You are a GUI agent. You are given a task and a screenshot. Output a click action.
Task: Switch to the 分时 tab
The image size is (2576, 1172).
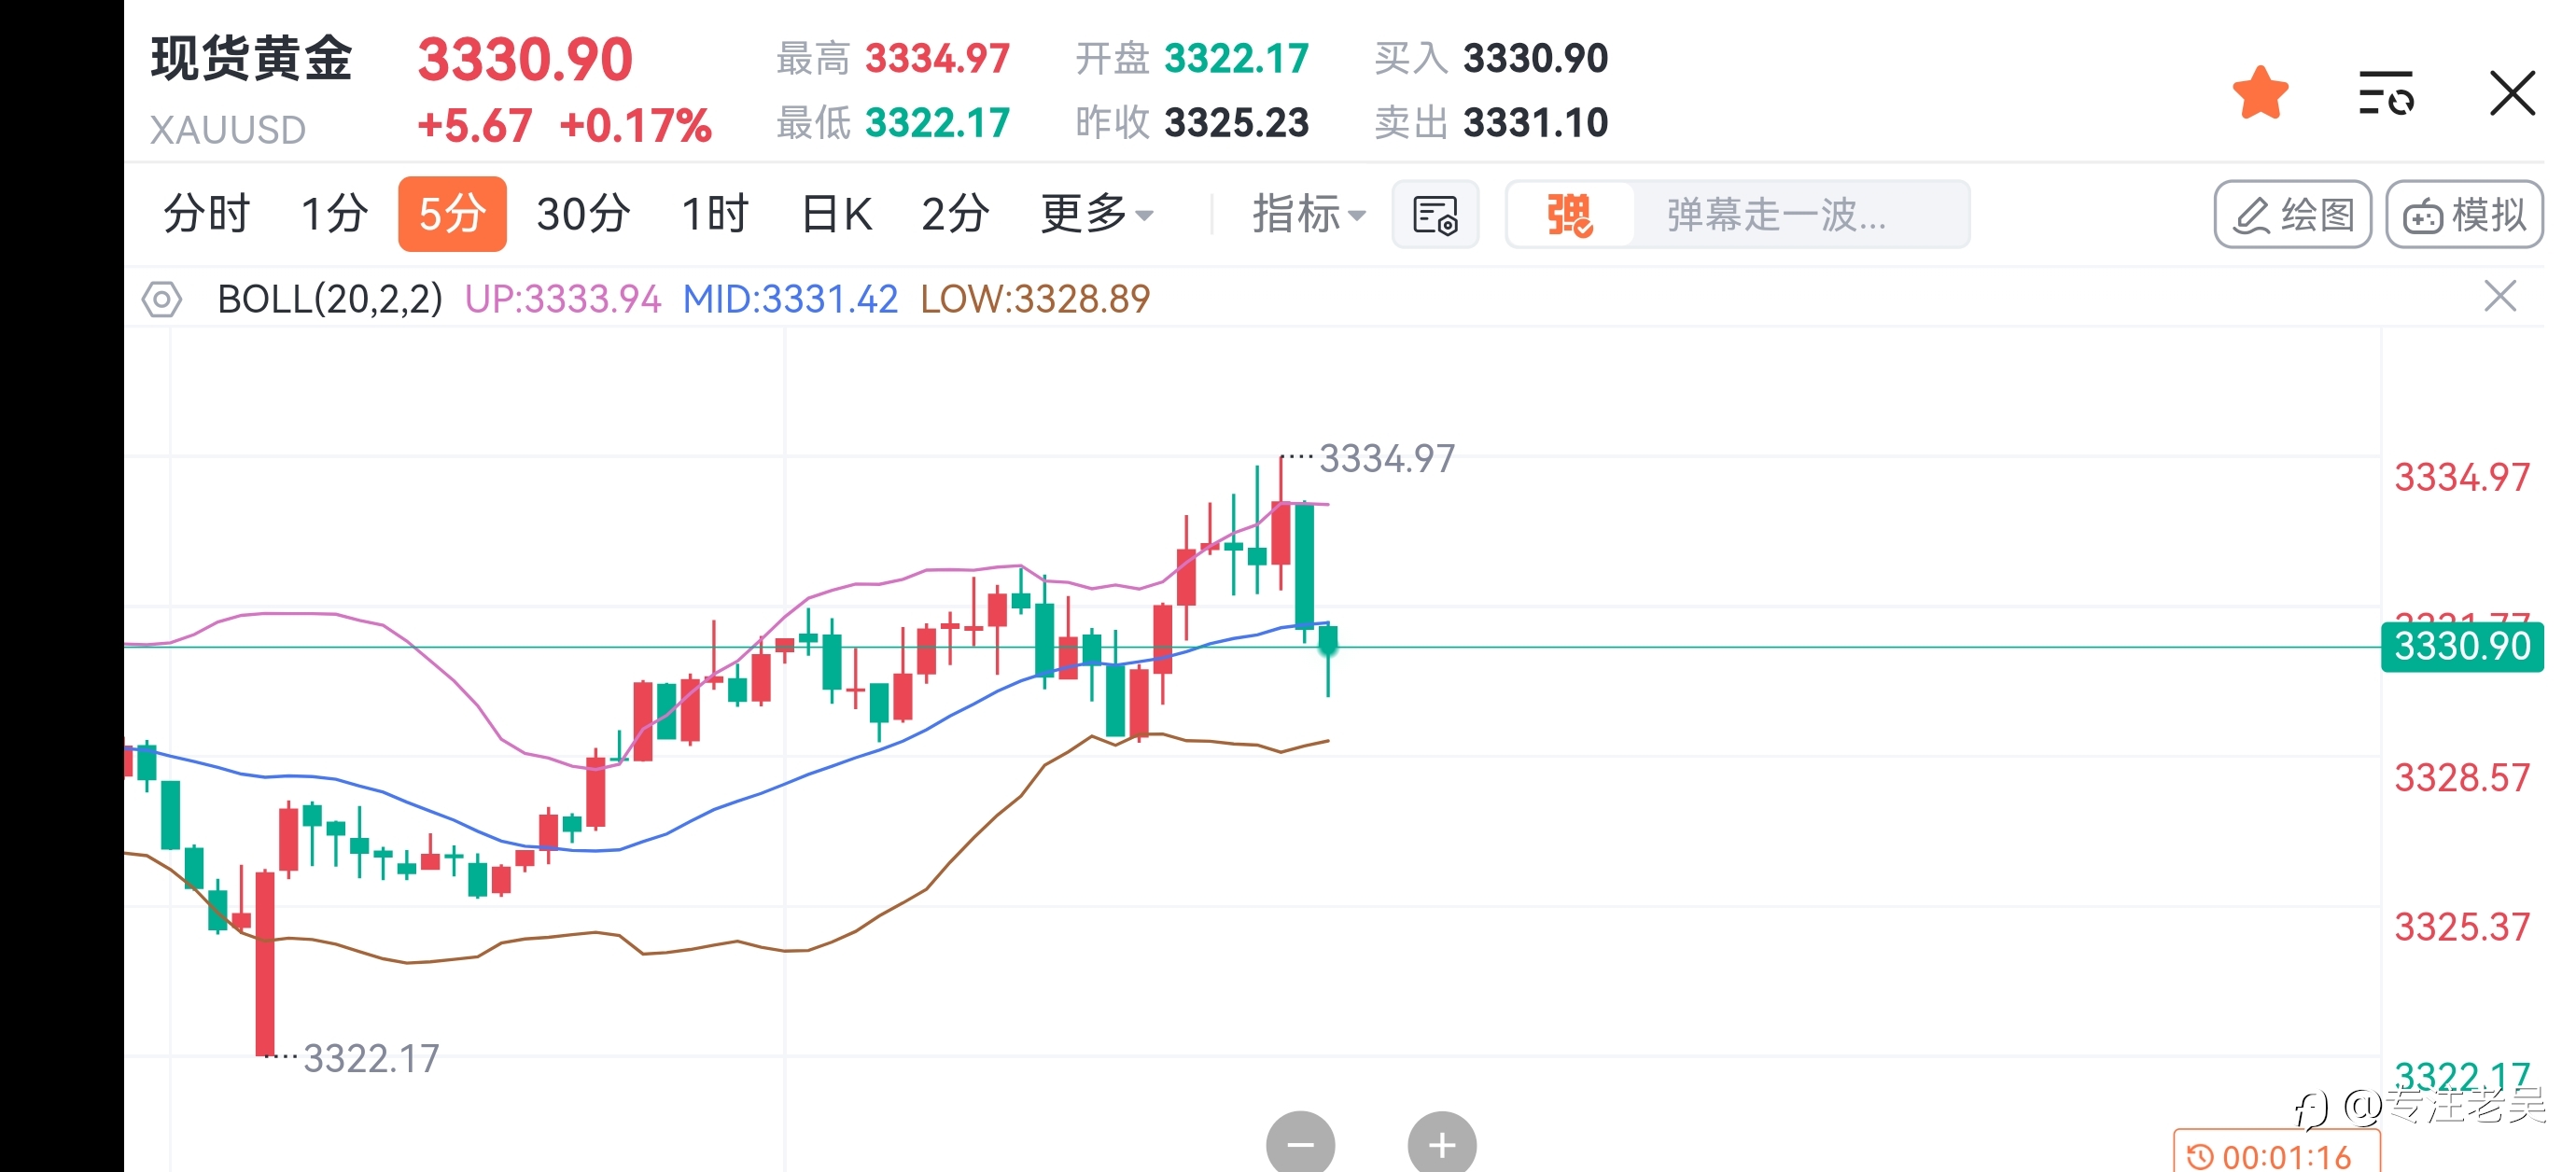click(x=206, y=214)
